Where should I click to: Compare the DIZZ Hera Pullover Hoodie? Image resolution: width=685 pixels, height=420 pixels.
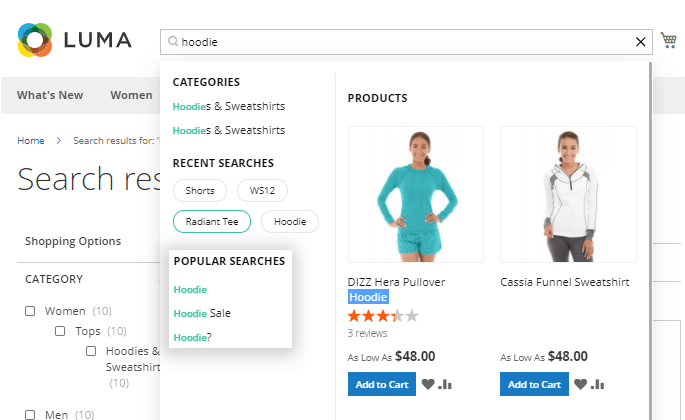[445, 384]
